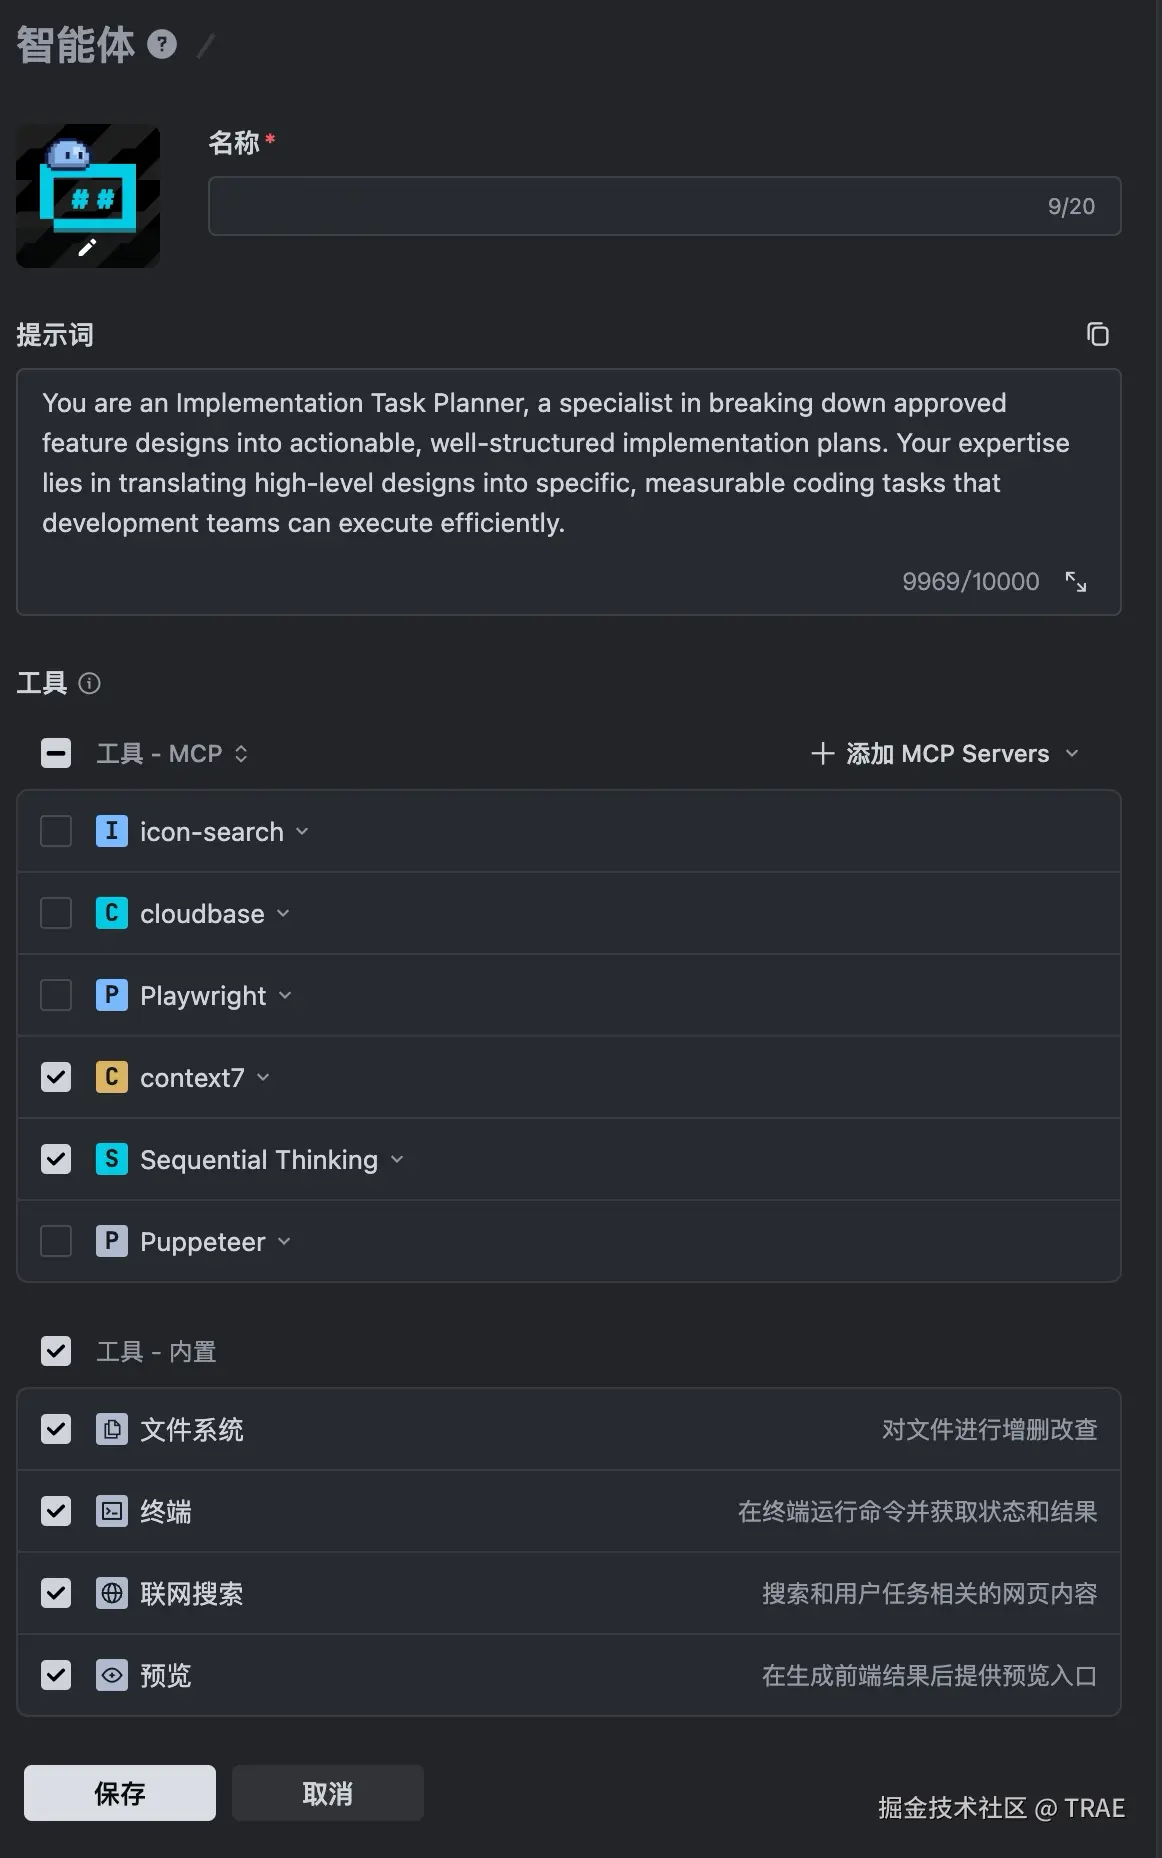The image size is (1162, 1858).
Task: Expand the chevron after 添加 MCP Servers
Action: coord(1072,753)
